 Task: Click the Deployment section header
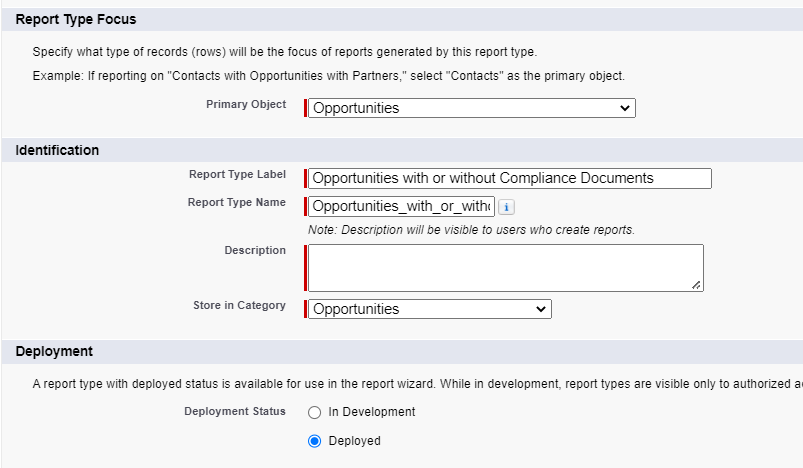[x=54, y=351]
